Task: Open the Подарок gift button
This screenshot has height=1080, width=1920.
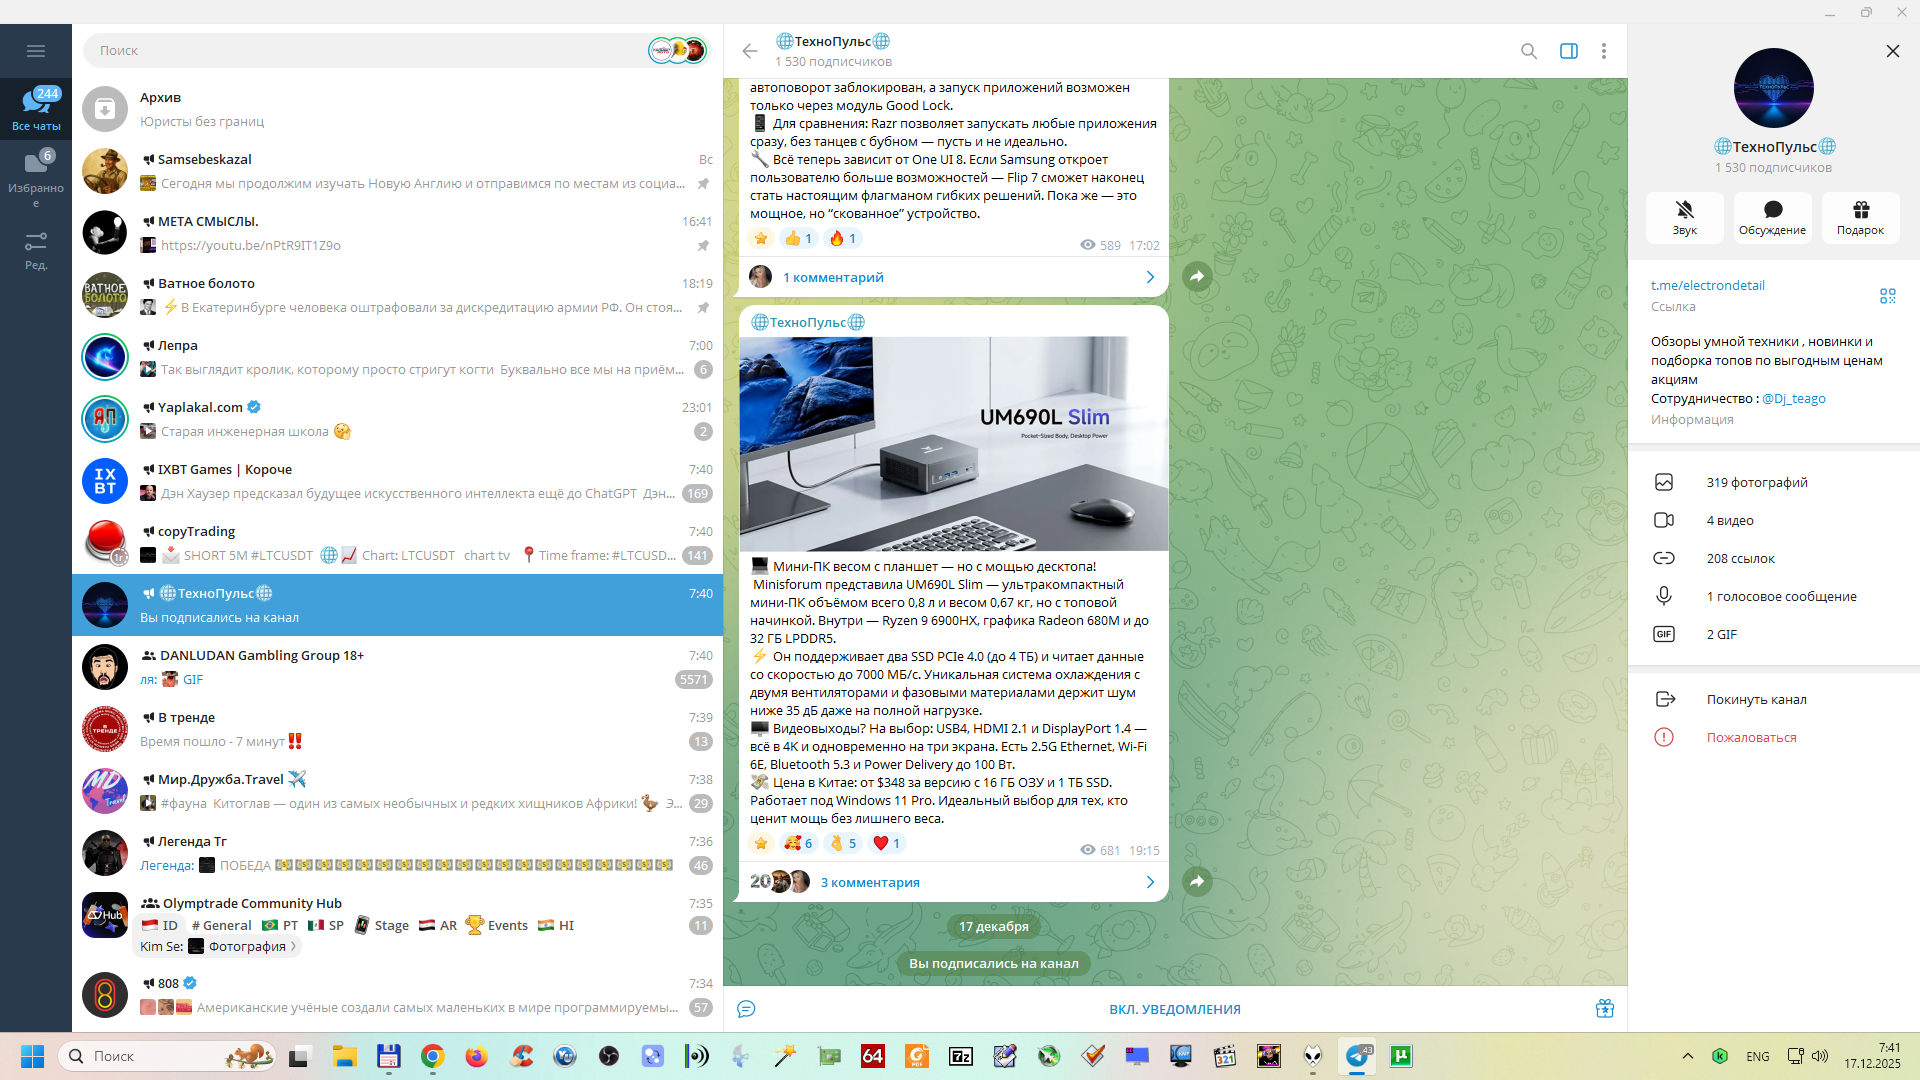Action: tap(1860, 217)
